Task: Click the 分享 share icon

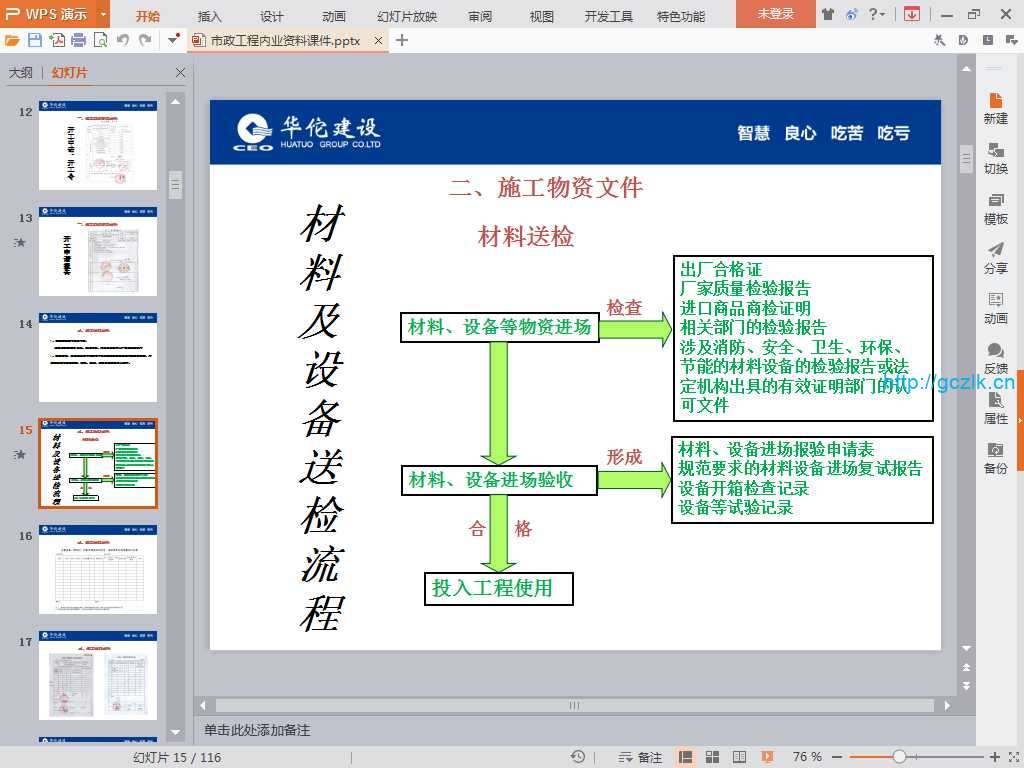Action: pyautogui.click(x=995, y=258)
